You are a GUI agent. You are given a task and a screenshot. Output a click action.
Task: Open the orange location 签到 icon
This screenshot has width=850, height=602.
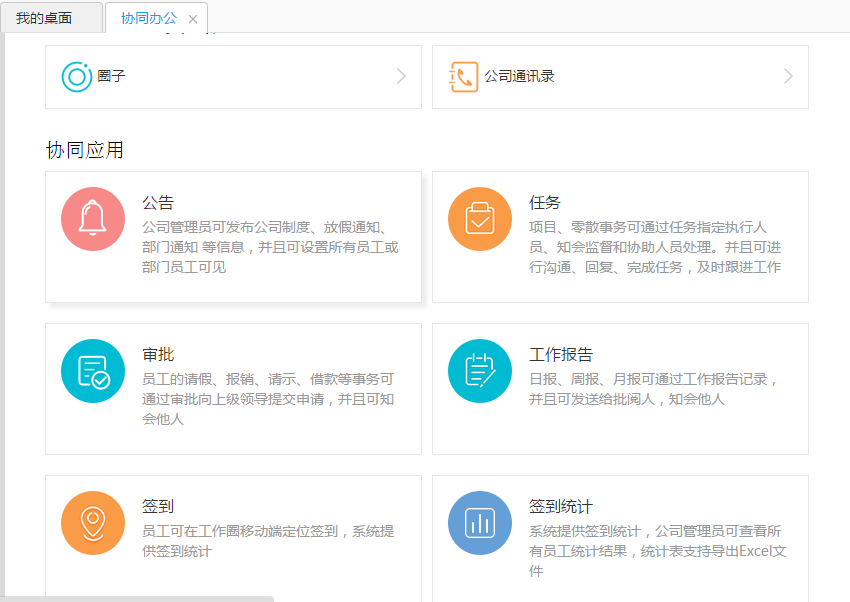pyautogui.click(x=93, y=523)
